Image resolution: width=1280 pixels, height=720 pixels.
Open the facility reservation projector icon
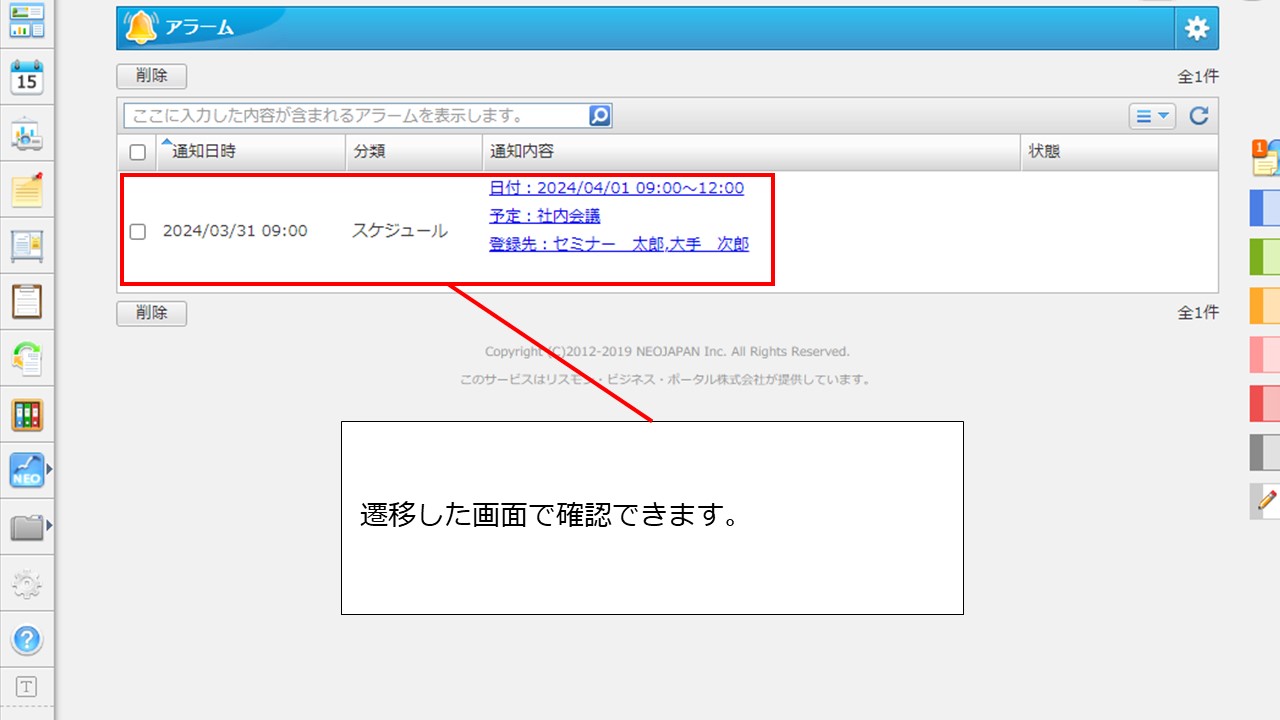pyautogui.click(x=26, y=134)
